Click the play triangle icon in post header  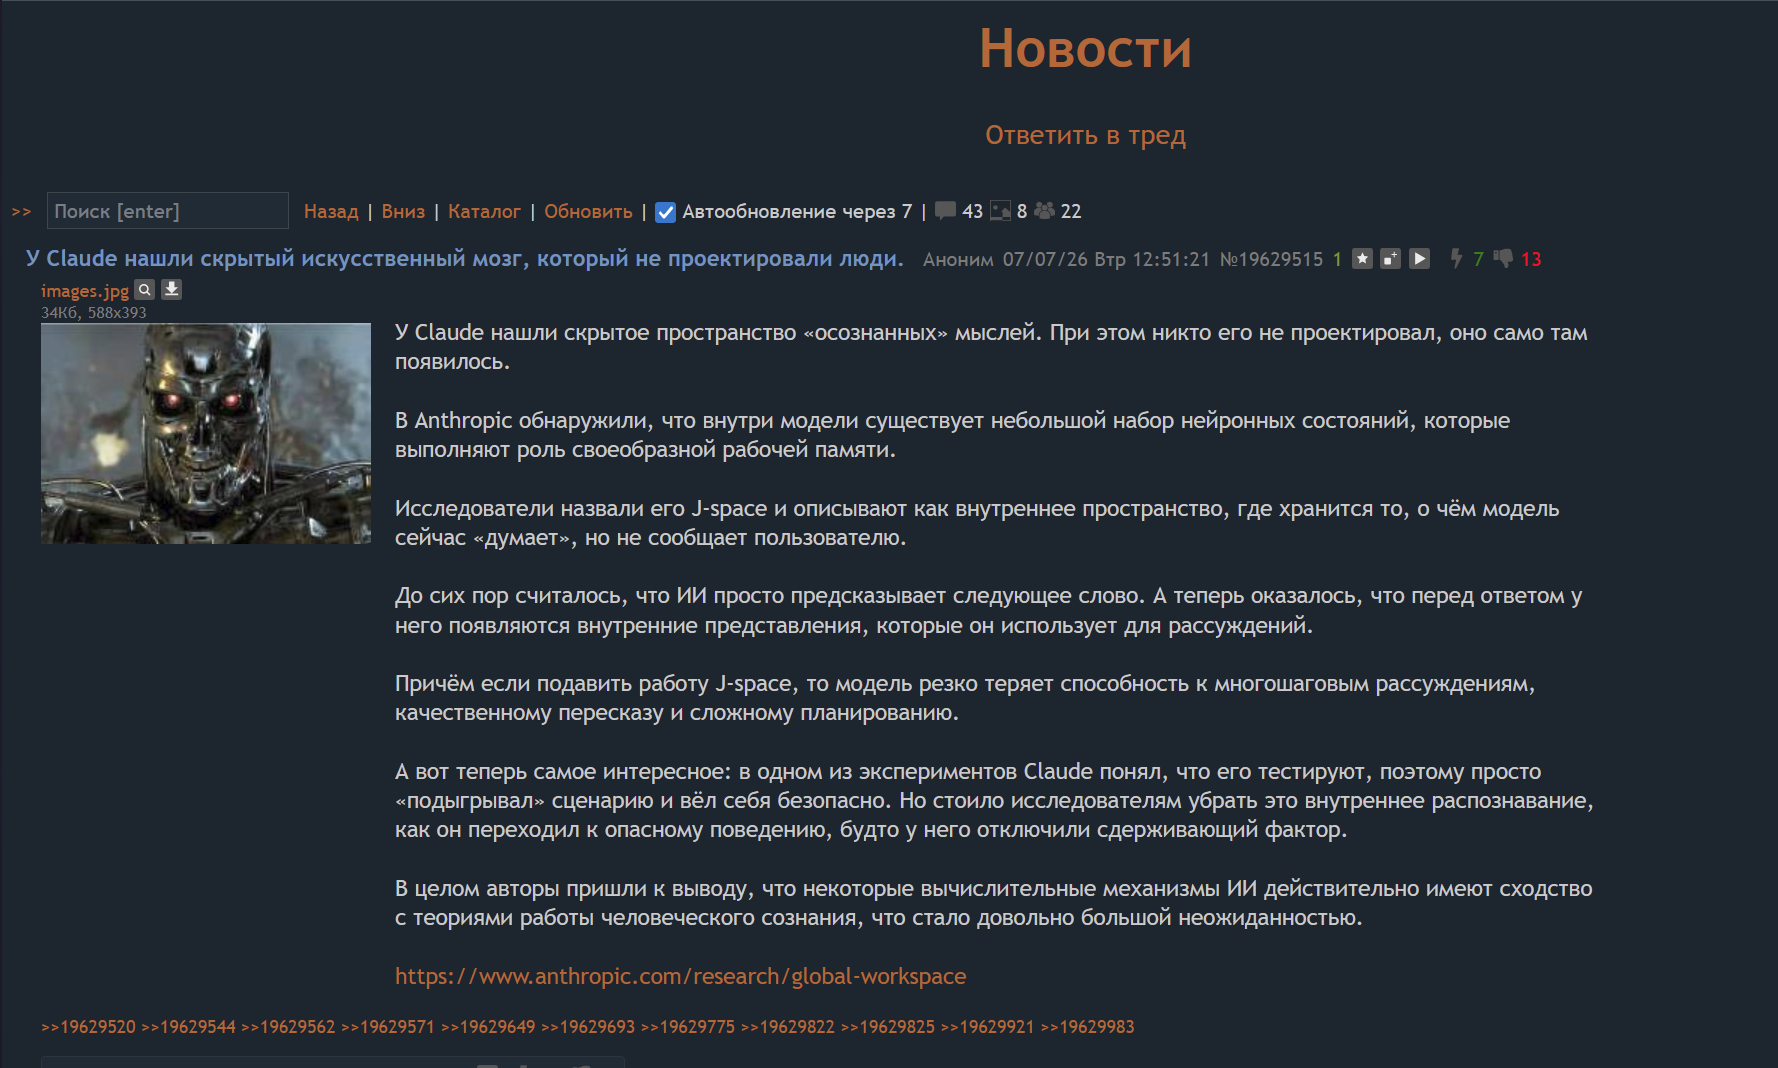[x=1419, y=259]
